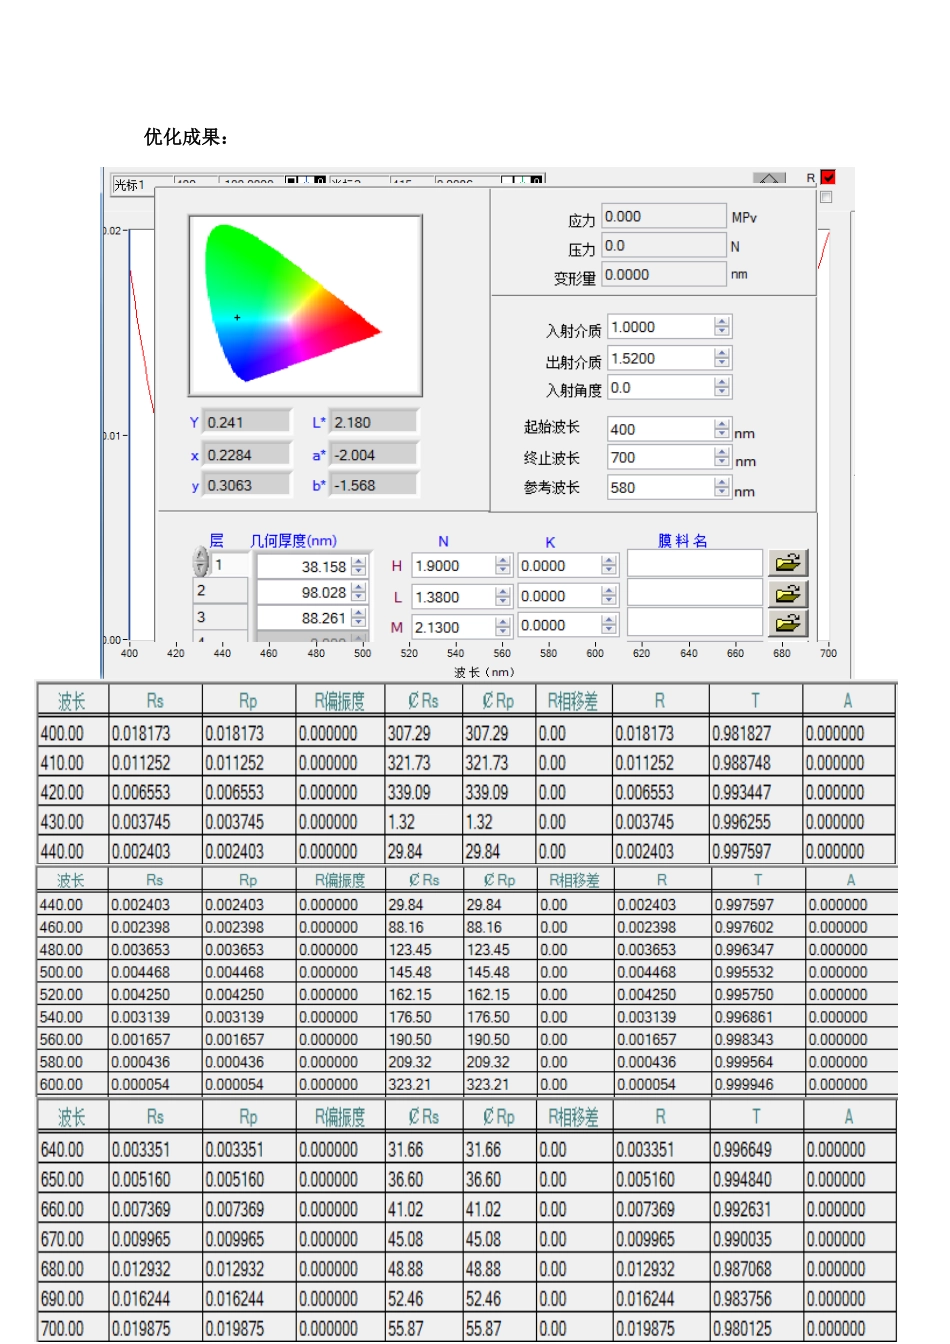Select layer row 3 in the layer list
The image size is (950, 1344).
[x=220, y=618]
